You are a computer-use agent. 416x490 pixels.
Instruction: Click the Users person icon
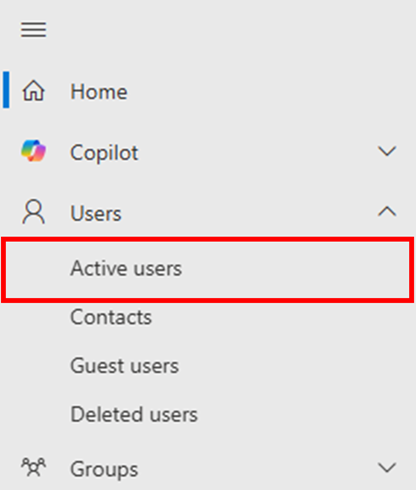pyautogui.click(x=33, y=212)
